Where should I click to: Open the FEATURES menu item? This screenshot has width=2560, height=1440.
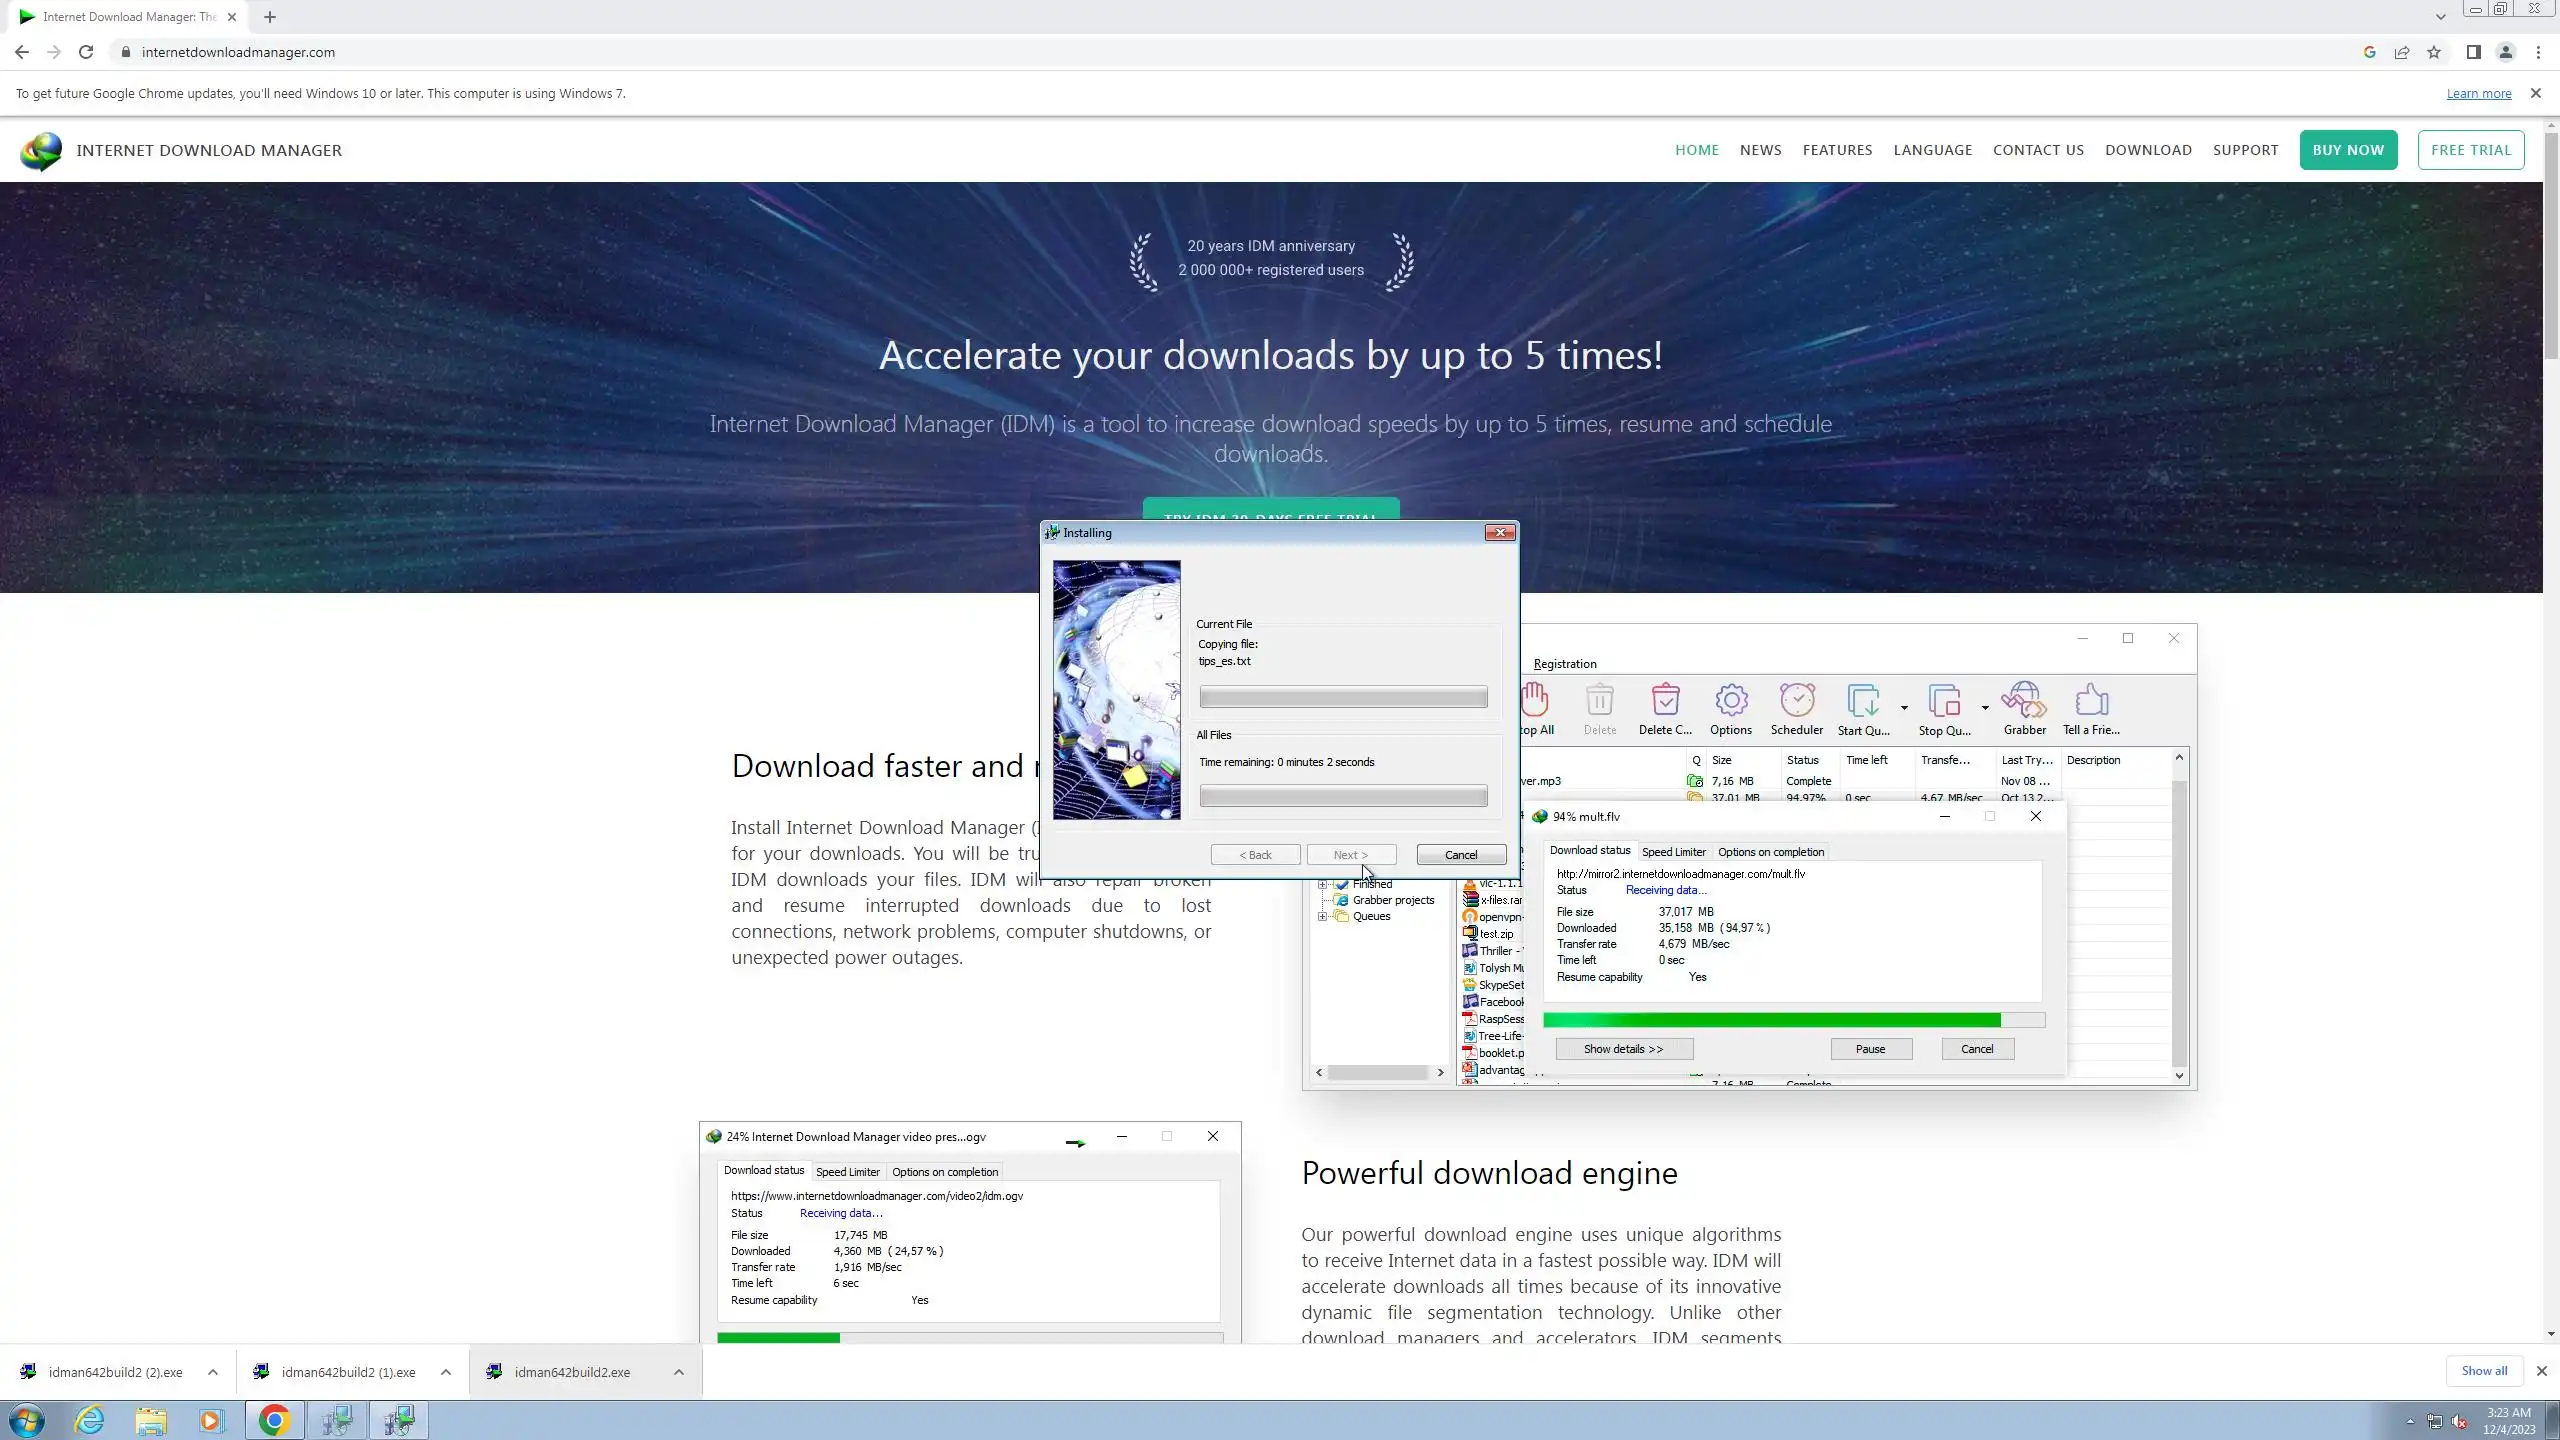tap(1837, 150)
